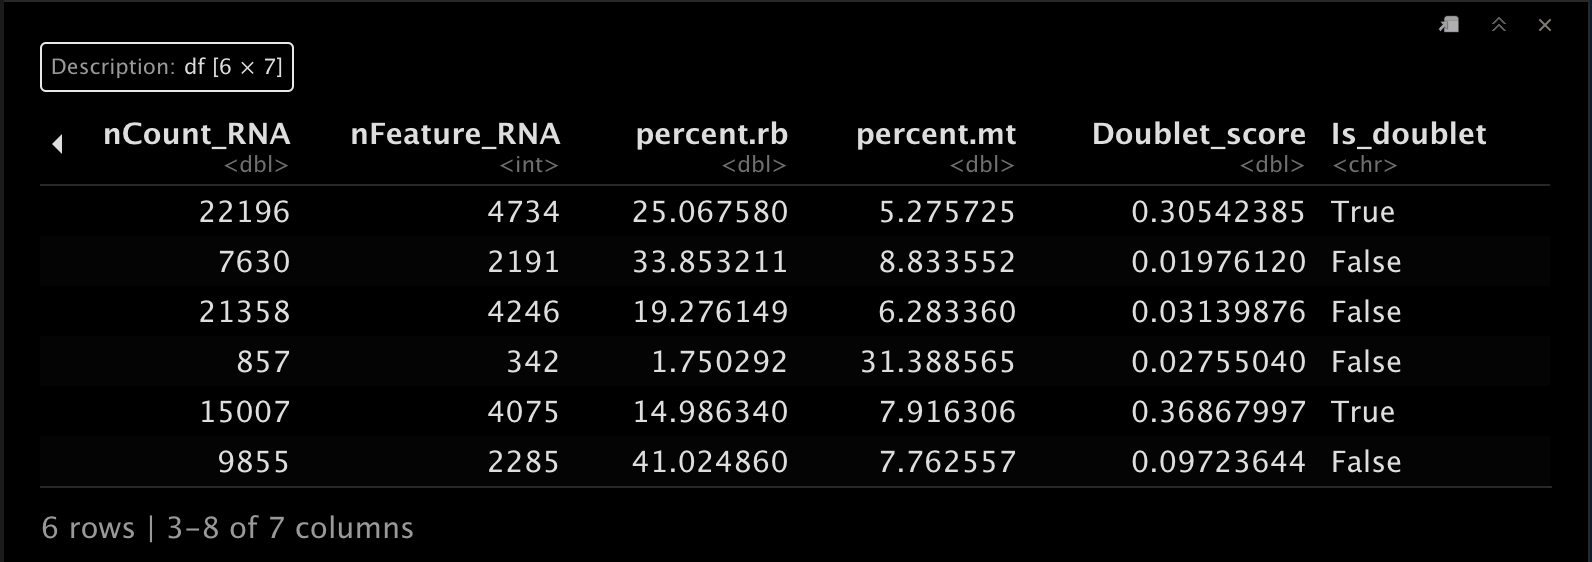Click the percent.mt value 31.388565

tap(937, 362)
